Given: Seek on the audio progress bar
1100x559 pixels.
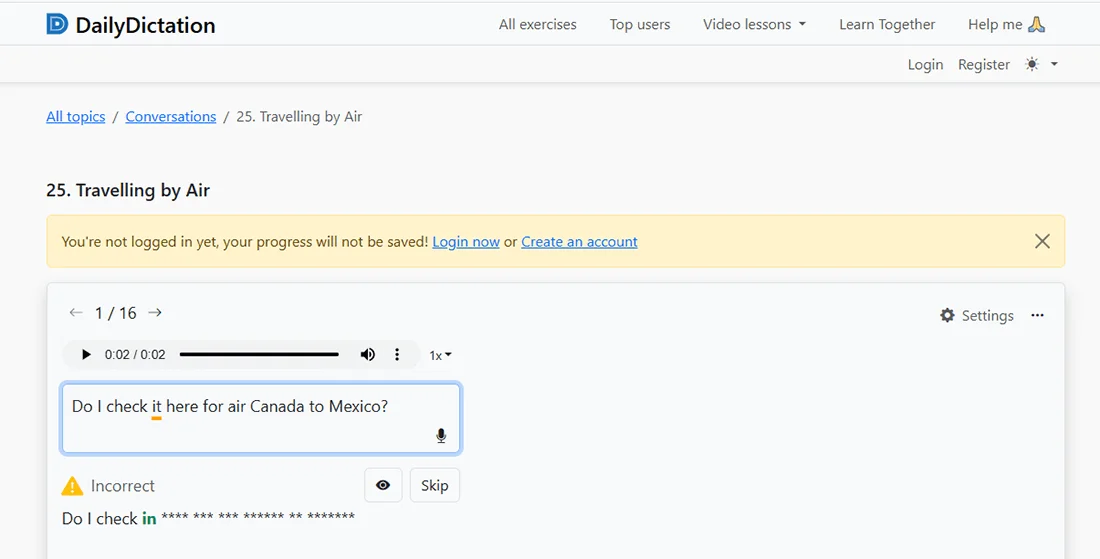Looking at the screenshot, I should 259,354.
